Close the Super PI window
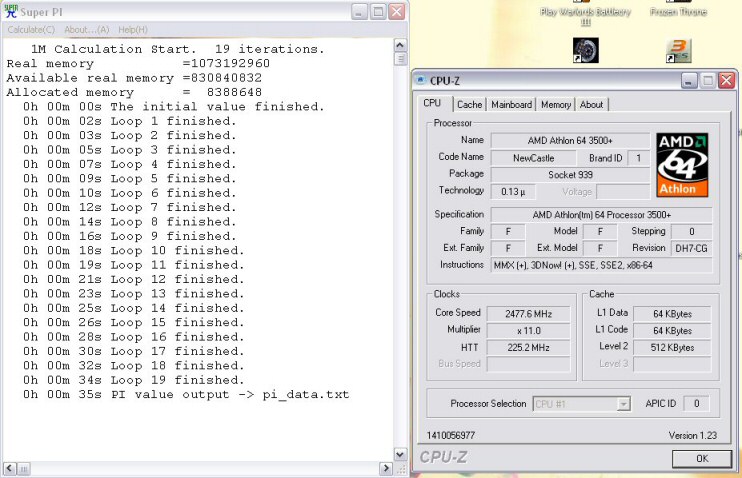This screenshot has height=478, width=742. 397,11
